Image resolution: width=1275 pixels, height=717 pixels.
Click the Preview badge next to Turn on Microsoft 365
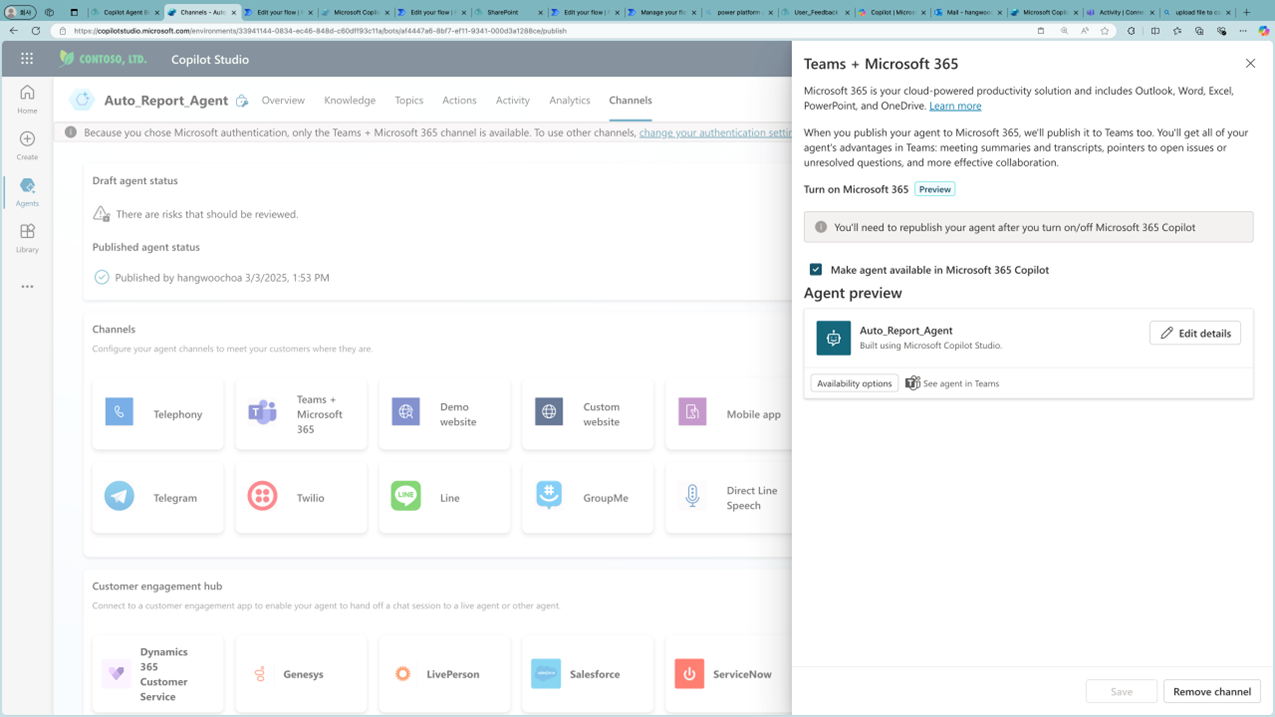[x=935, y=189]
